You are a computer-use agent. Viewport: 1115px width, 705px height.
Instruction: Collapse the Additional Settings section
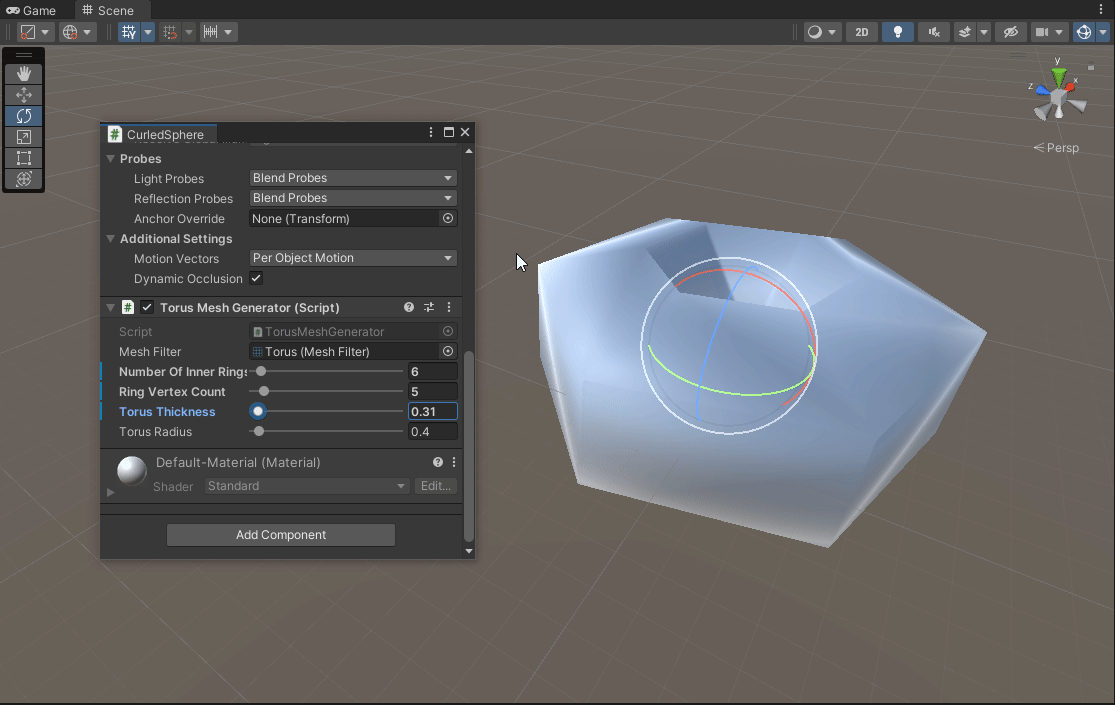111,239
